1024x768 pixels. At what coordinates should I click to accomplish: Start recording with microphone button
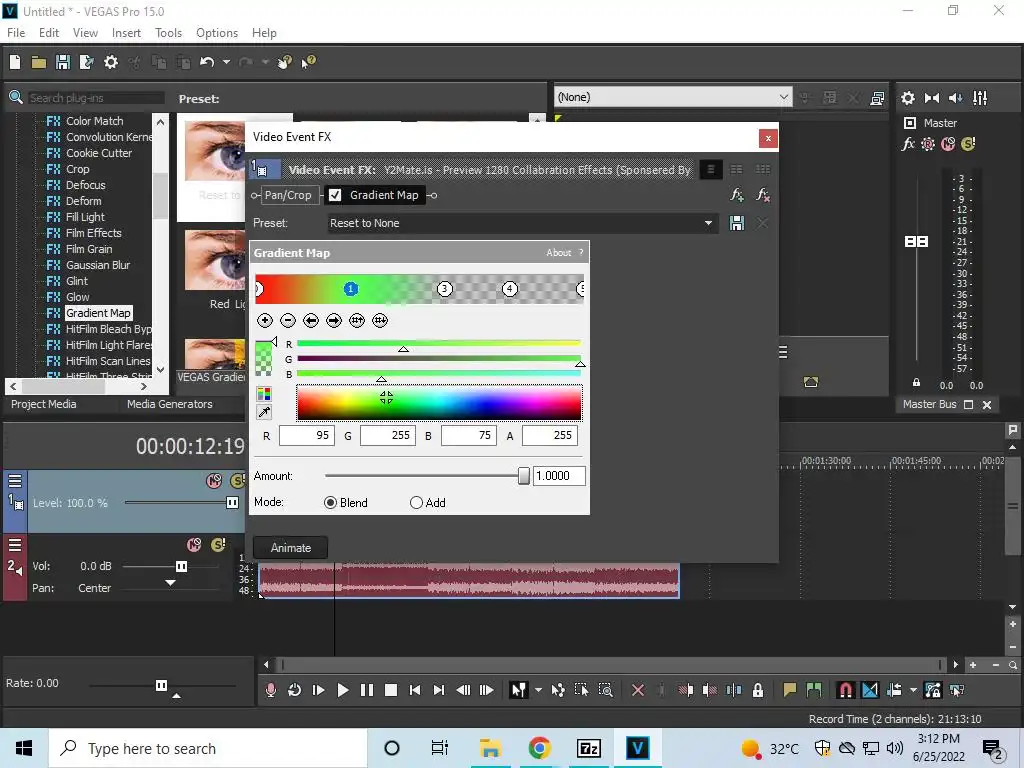(270, 690)
